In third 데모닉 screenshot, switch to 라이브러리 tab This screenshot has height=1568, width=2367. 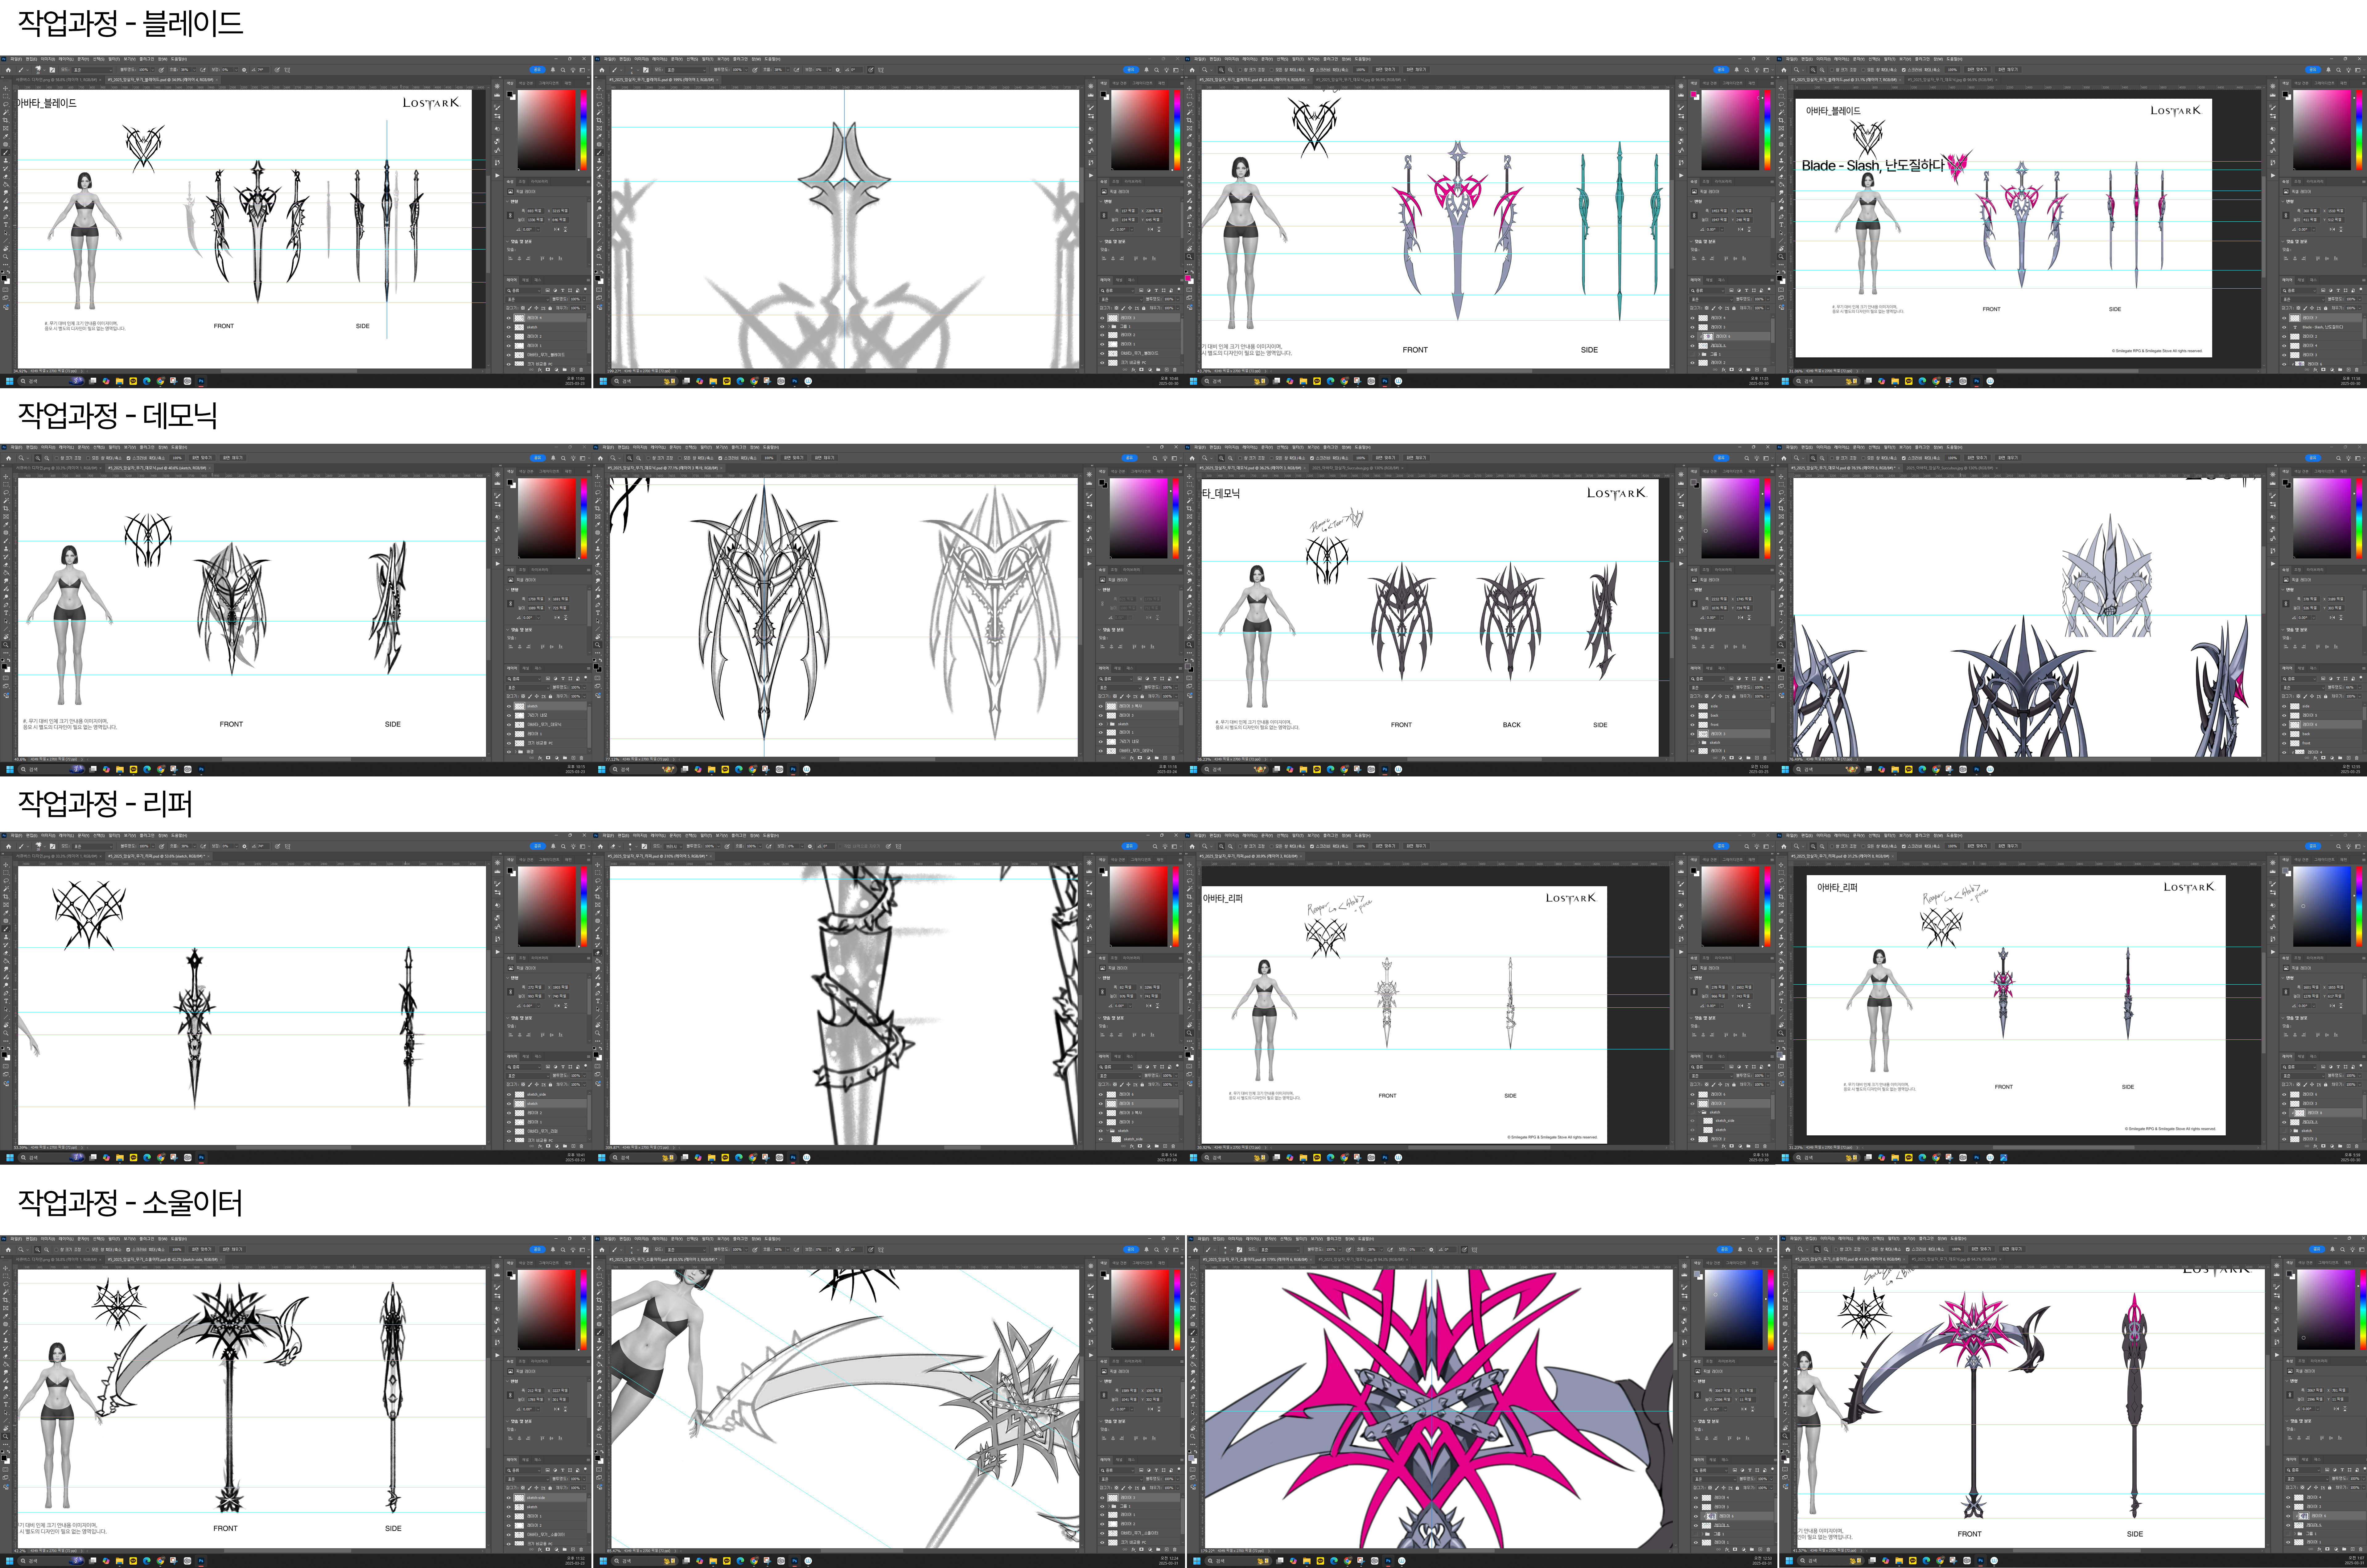coord(1723,570)
